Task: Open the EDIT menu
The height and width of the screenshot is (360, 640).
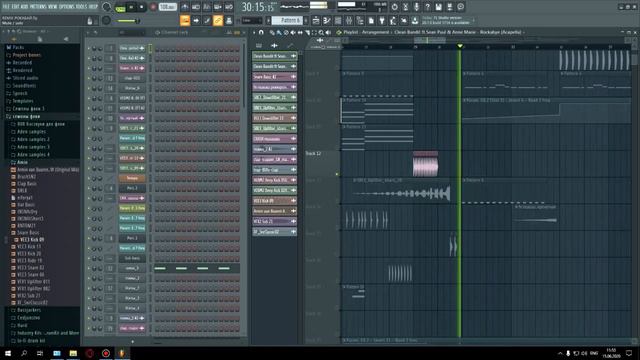Action: pos(15,7)
